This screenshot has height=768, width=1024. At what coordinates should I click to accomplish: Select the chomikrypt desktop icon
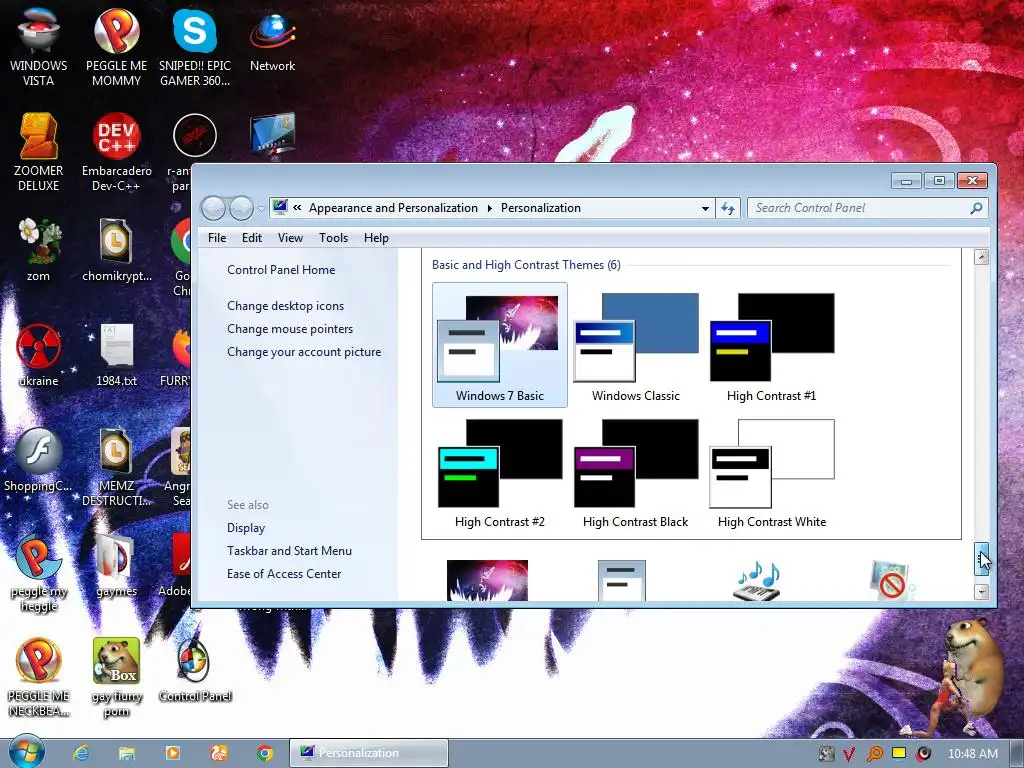coord(116,250)
